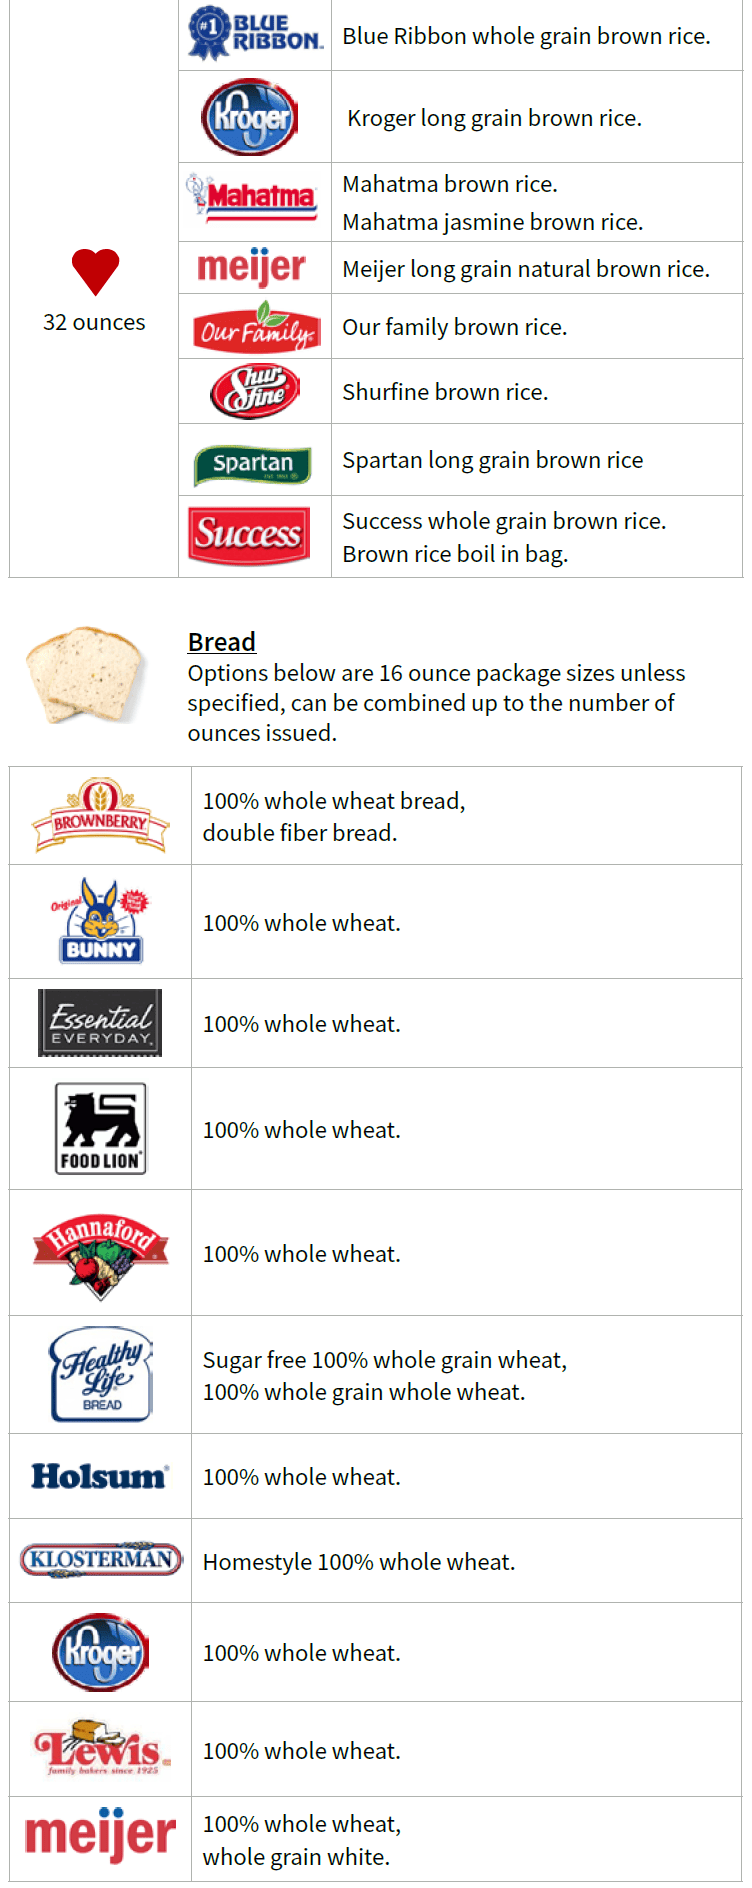
Task: Click the Spartan green logo
Action: point(252,463)
